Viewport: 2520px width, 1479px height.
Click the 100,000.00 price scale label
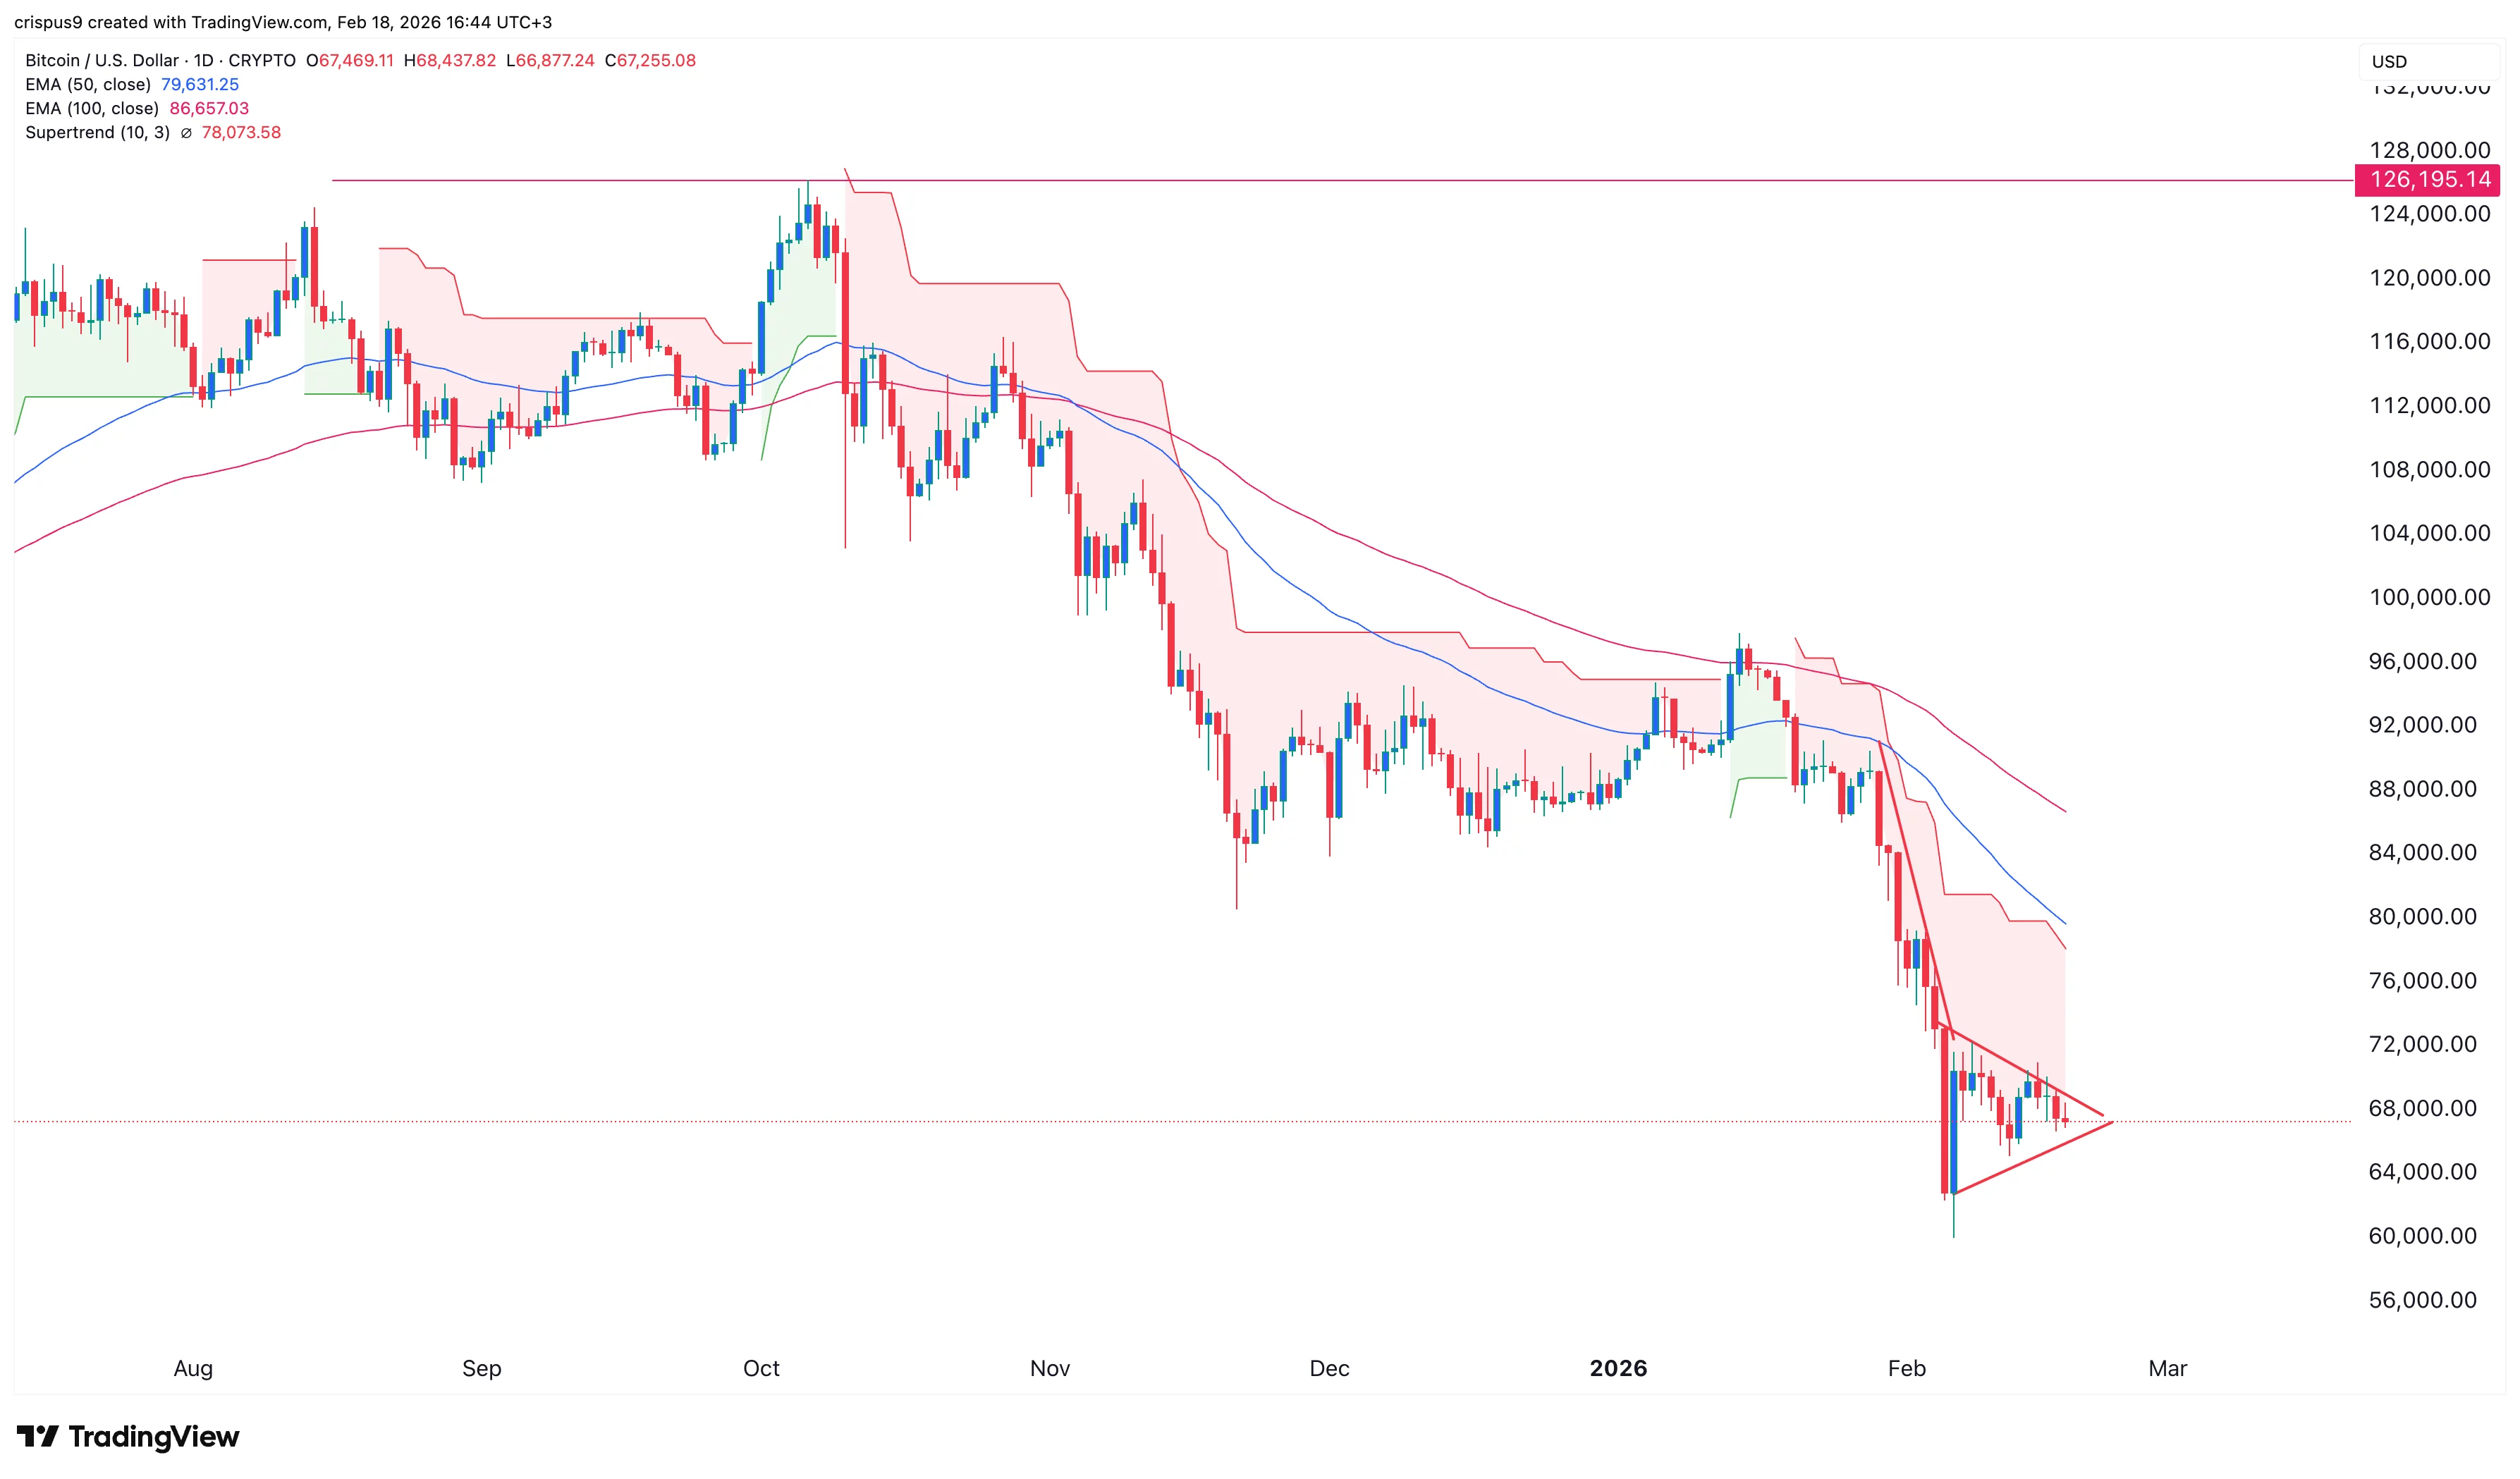pyautogui.click(x=2429, y=598)
